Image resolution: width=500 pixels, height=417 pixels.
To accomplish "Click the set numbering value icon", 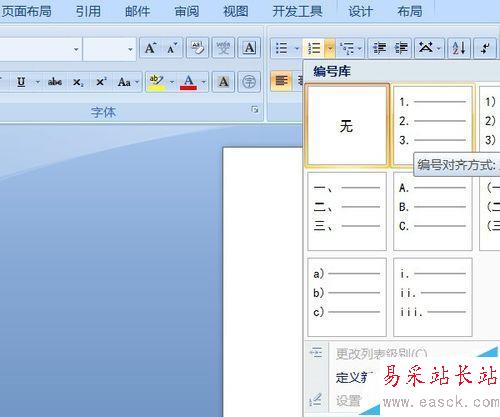I will 315,400.
